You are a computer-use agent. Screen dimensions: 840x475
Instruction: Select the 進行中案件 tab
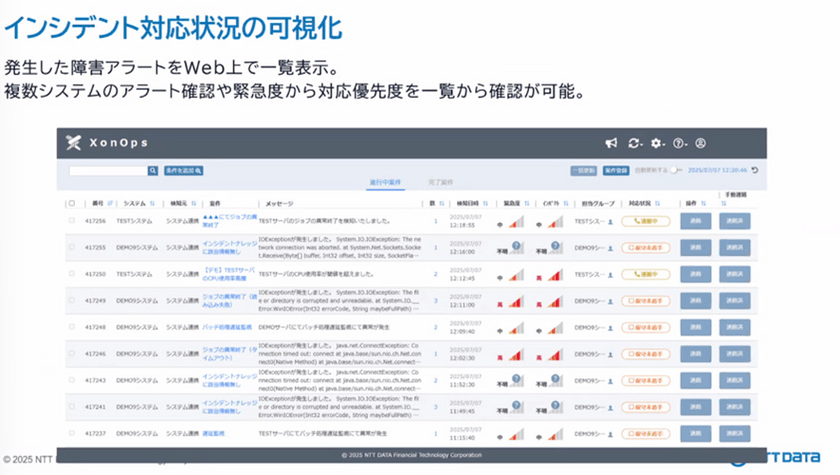[x=384, y=184]
